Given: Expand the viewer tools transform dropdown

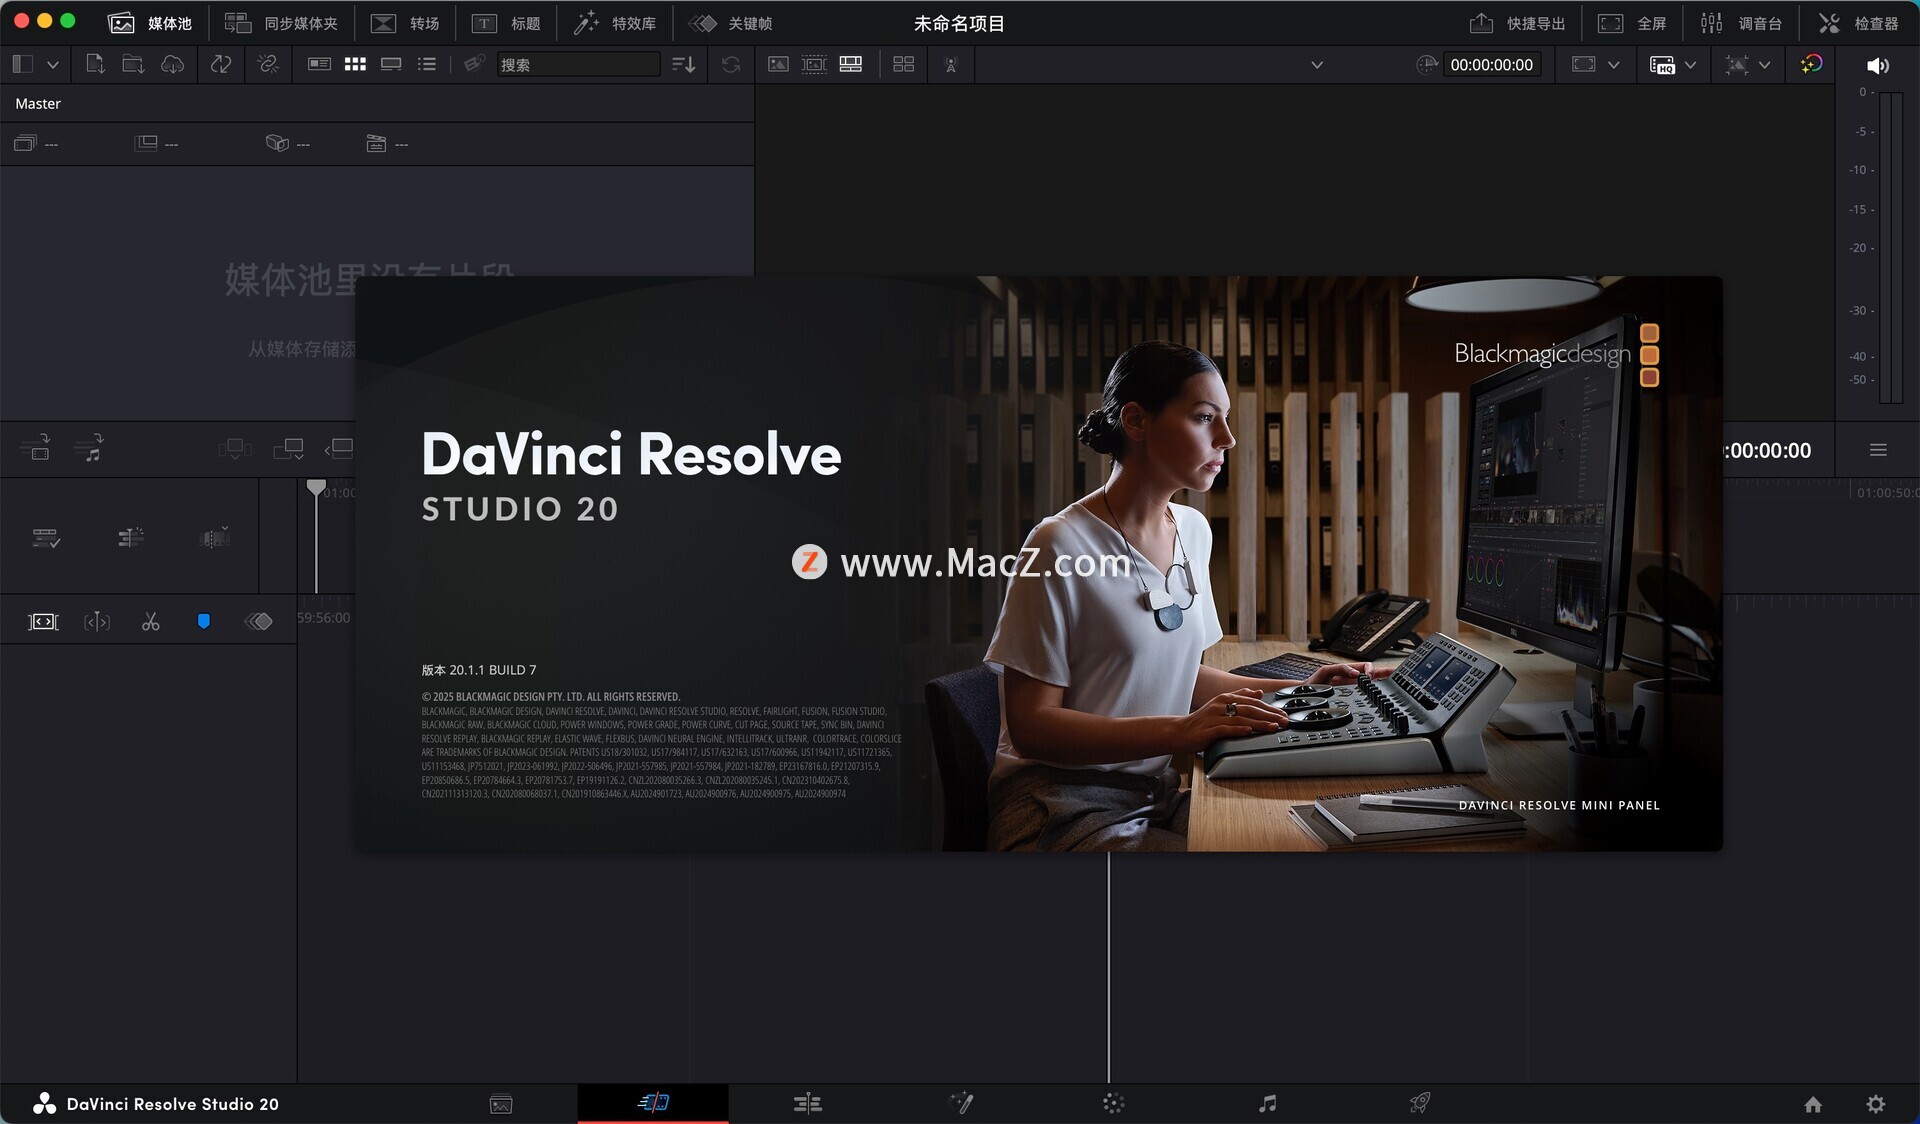Looking at the screenshot, I should (x=1764, y=64).
